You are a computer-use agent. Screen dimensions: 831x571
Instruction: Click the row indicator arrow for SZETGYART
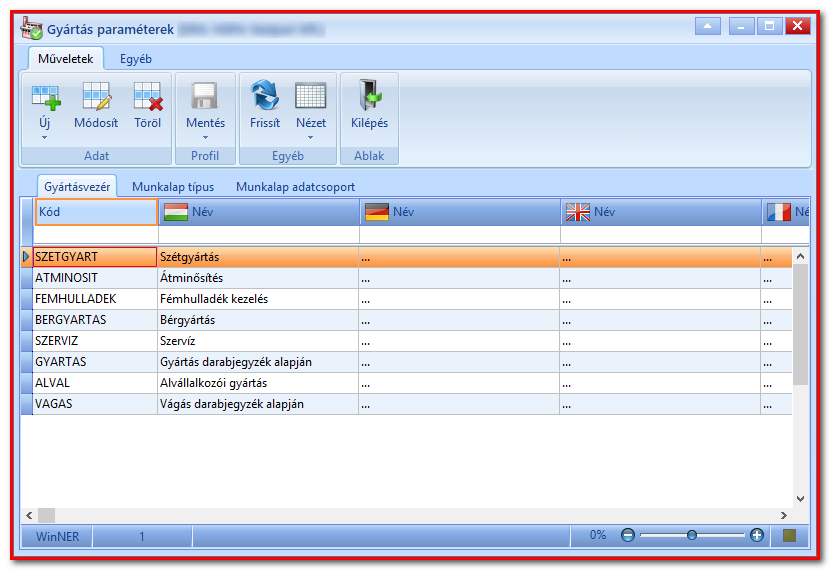pyautogui.click(x=26, y=257)
